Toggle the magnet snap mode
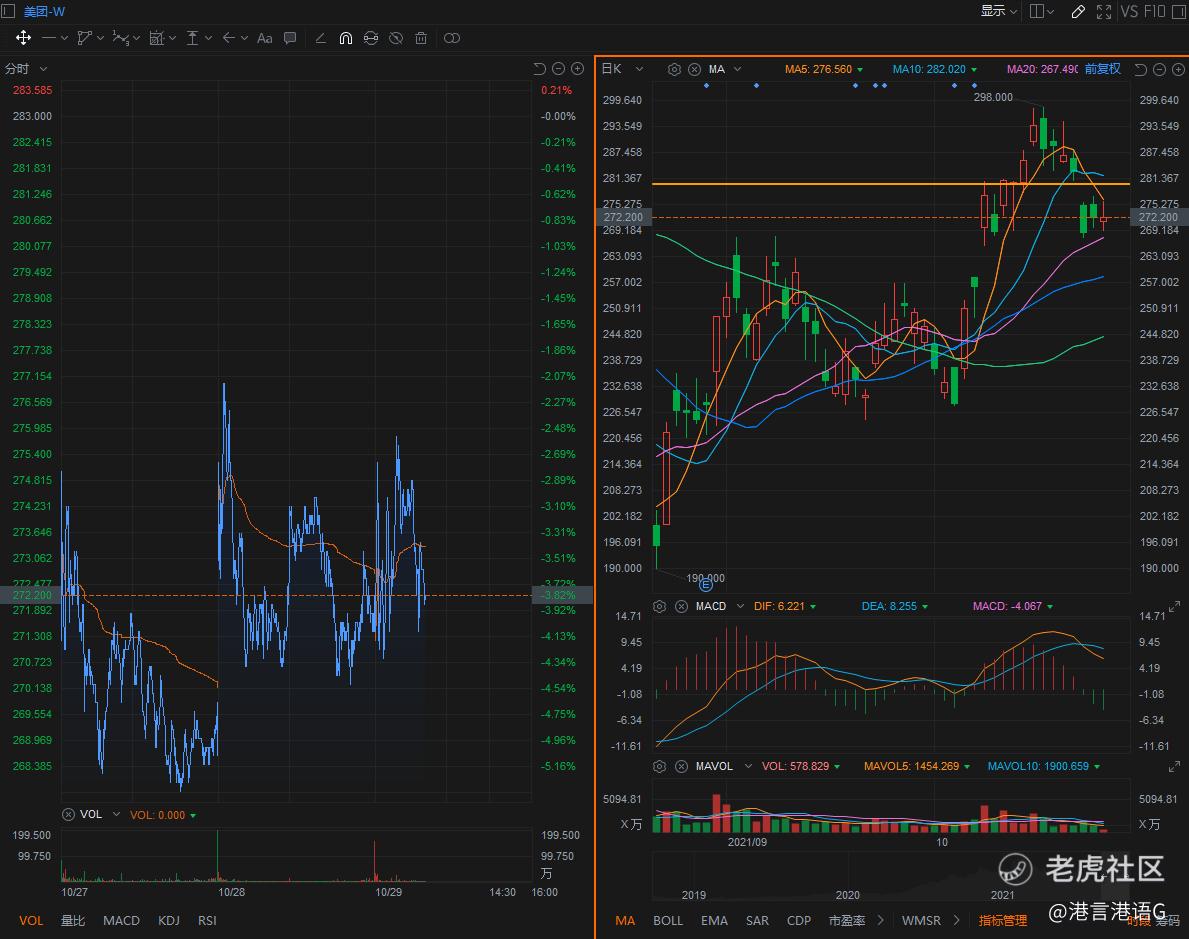 [345, 38]
